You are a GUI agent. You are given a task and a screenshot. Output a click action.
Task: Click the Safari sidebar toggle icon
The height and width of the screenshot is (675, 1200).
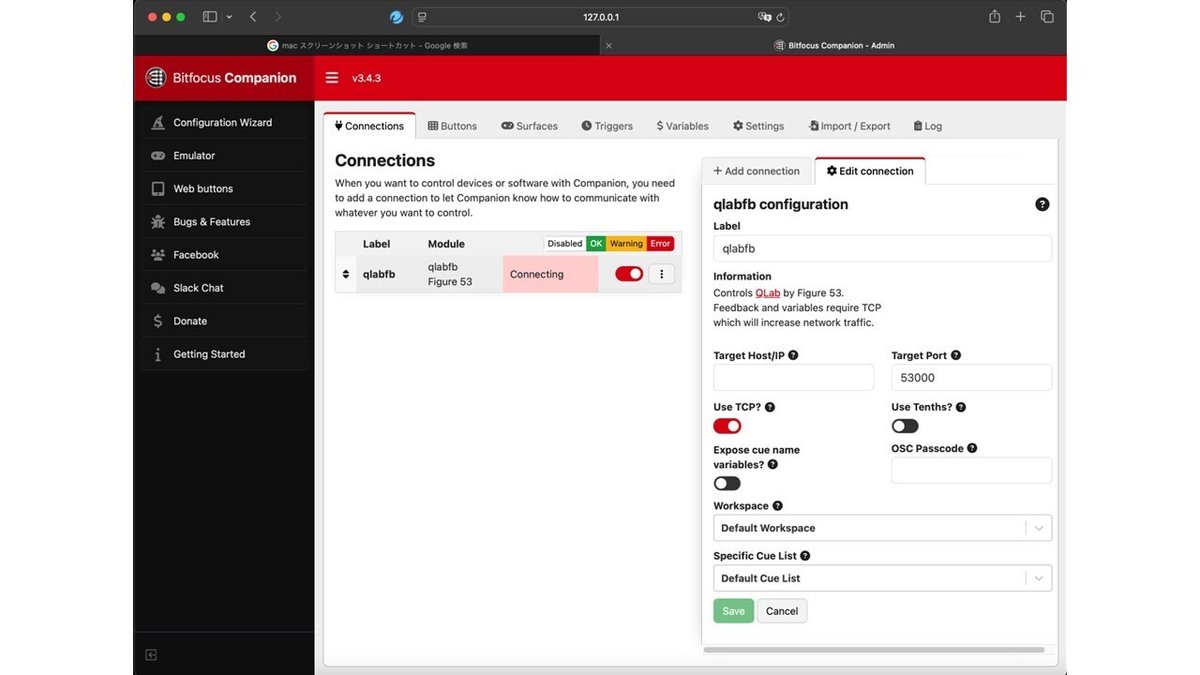210,17
